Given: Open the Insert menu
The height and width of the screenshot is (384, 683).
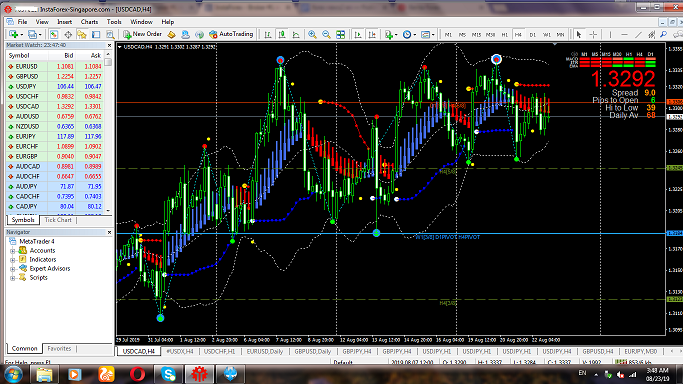Looking at the screenshot, I should [x=64, y=22].
